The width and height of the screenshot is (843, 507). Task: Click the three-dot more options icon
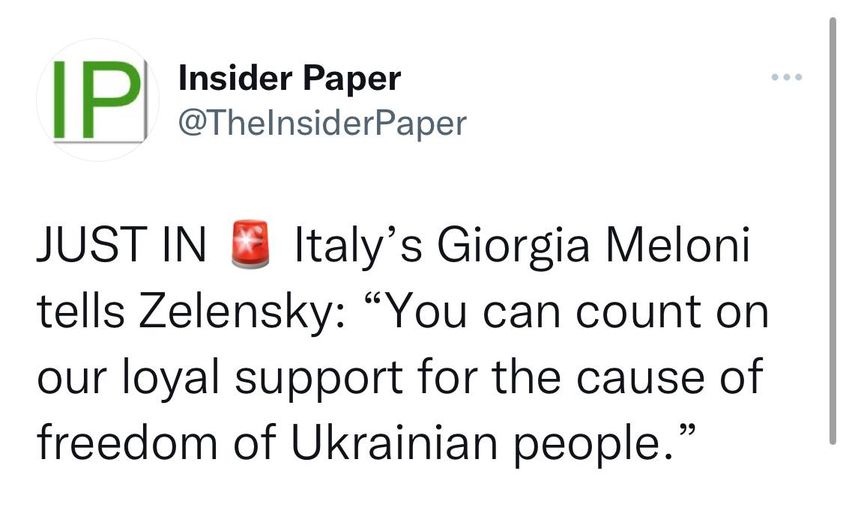click(x=787, y=78)
